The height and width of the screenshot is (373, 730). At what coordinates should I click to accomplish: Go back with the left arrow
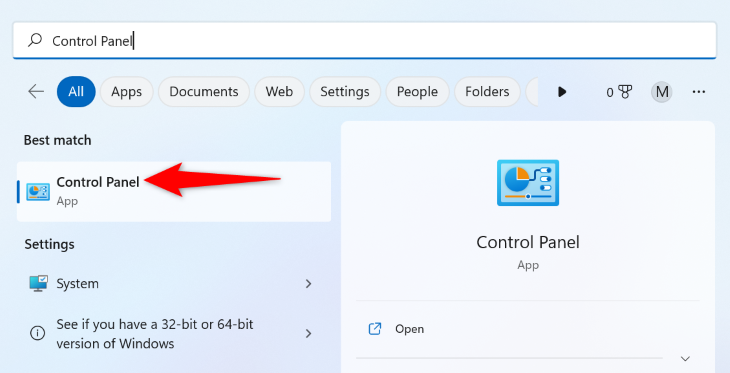[36, 92]
